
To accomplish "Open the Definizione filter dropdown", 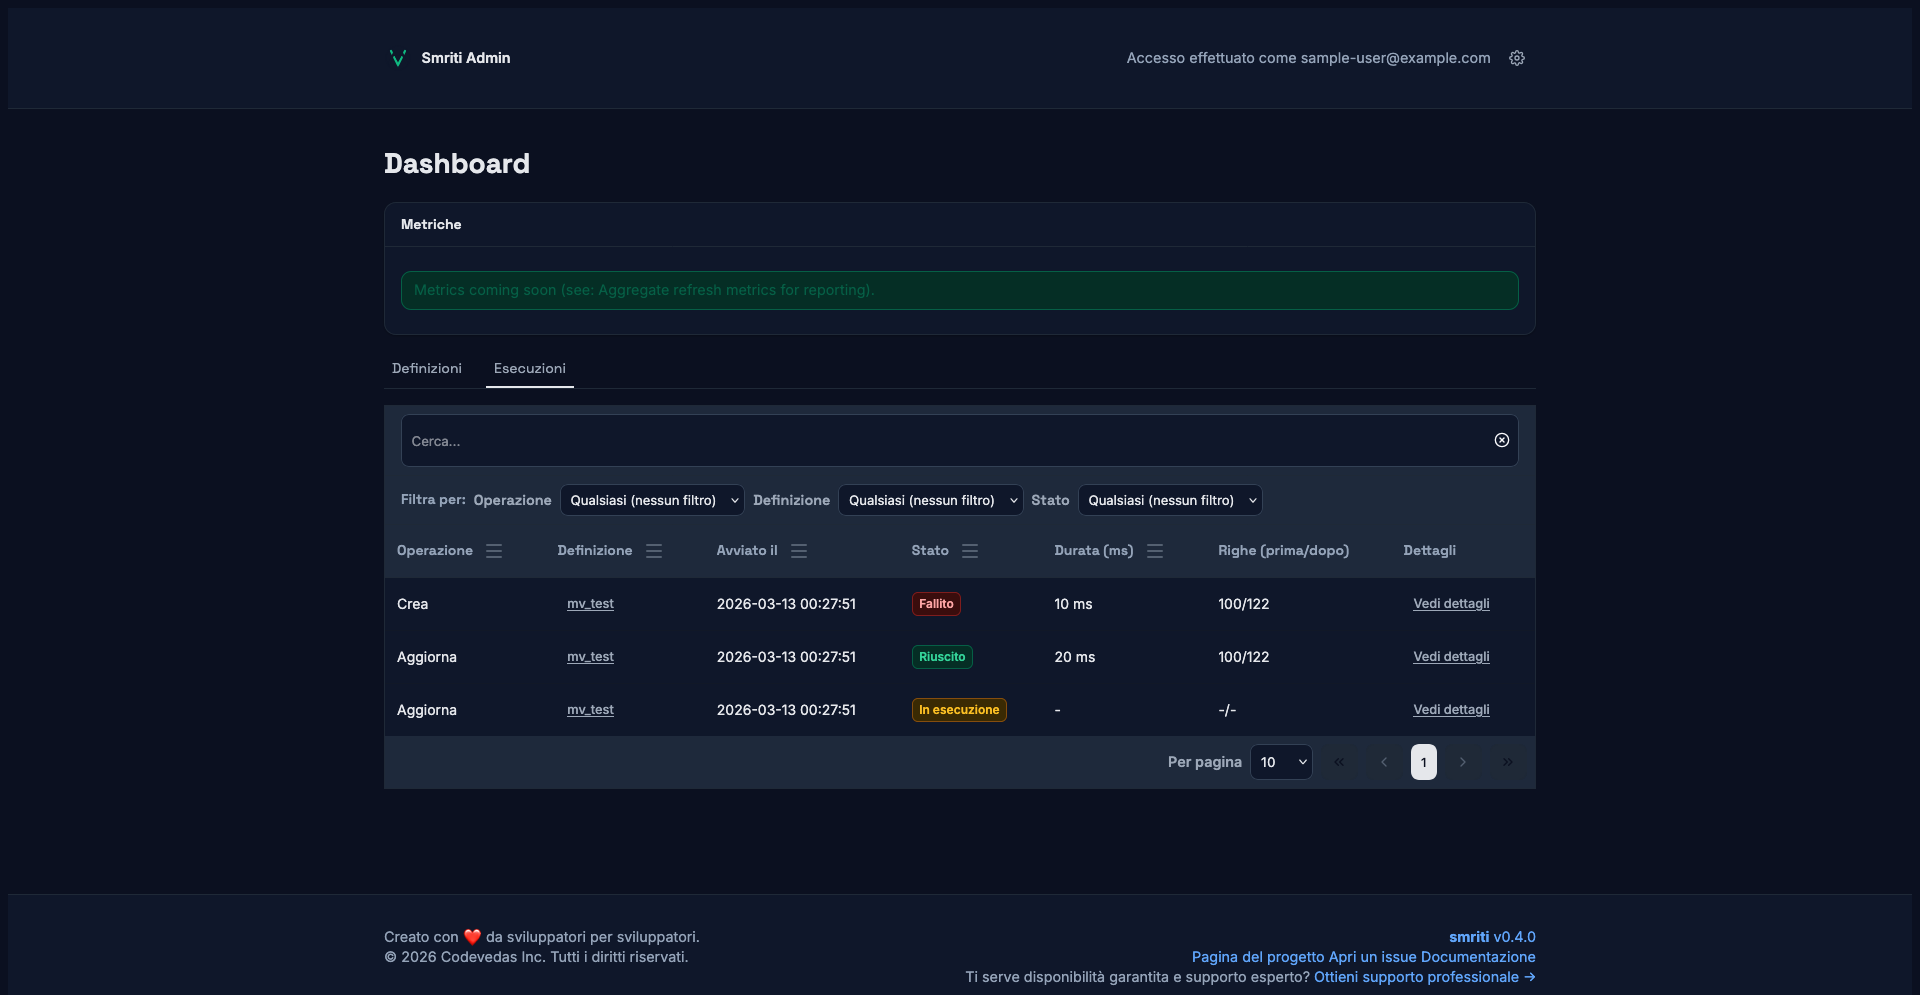I will (x=930, y=500).
